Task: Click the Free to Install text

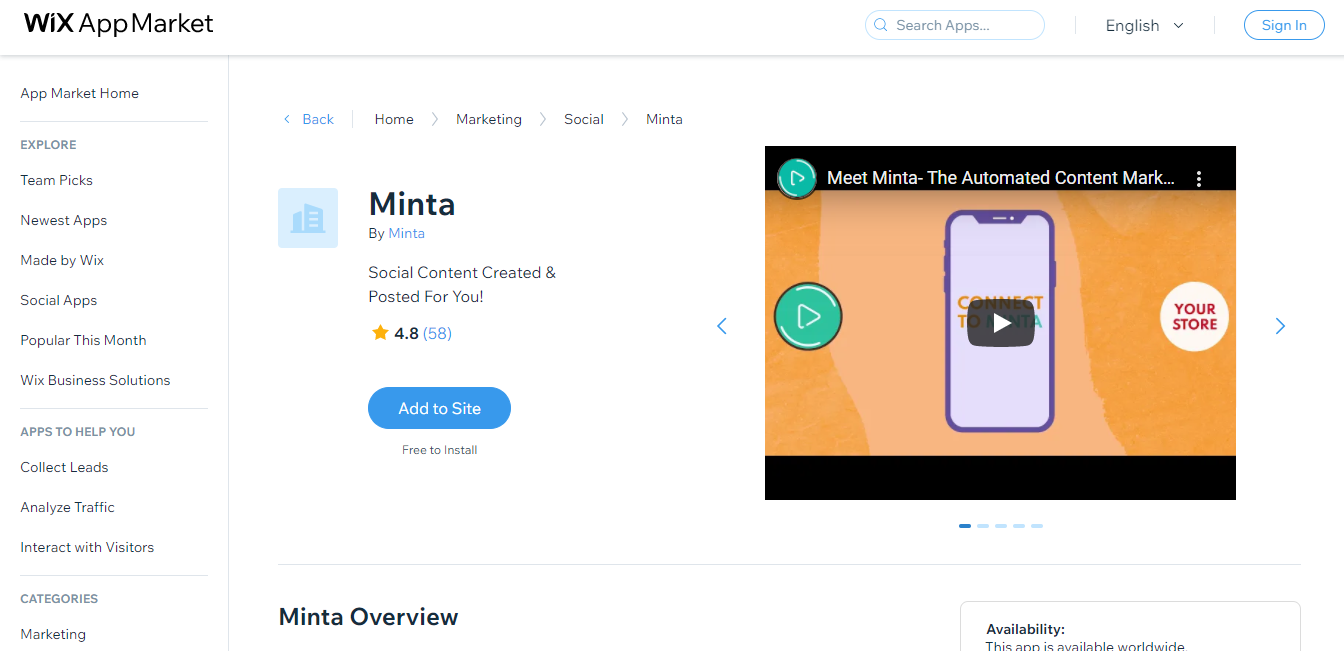Action: pos(439,450)
